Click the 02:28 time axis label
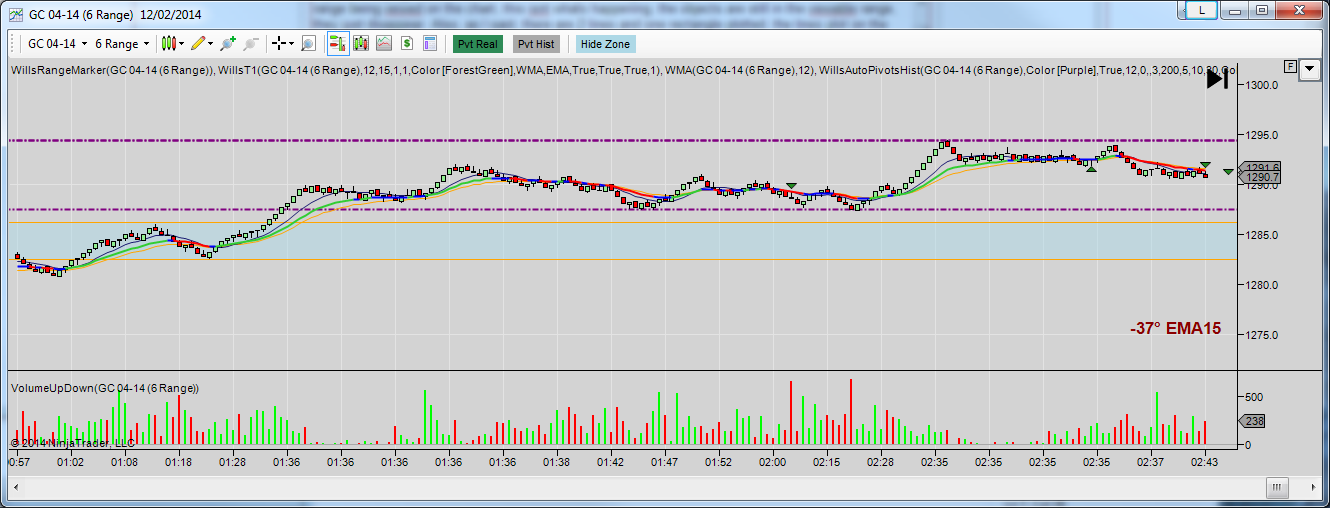The height and width of the screenshot is (508, 1330). click(880, 462)
